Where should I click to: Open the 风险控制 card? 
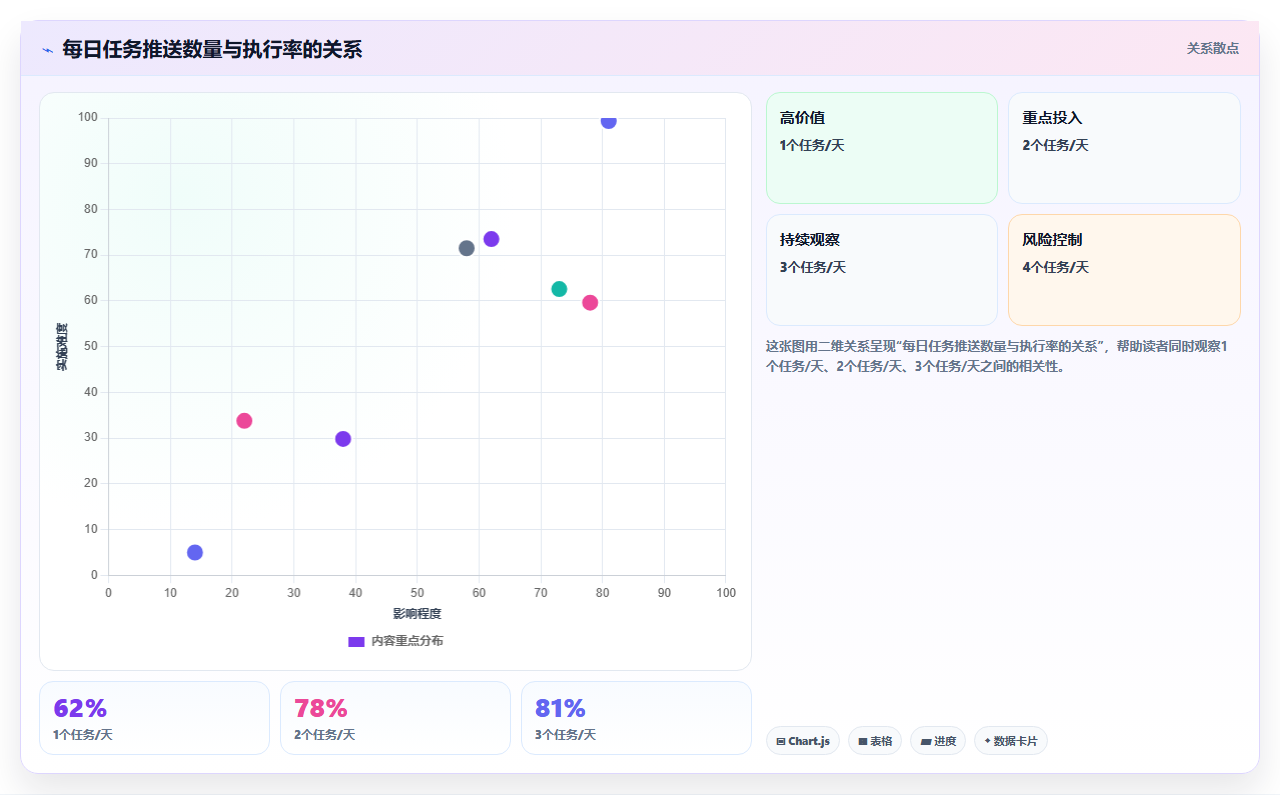[x=1124, y=270]
